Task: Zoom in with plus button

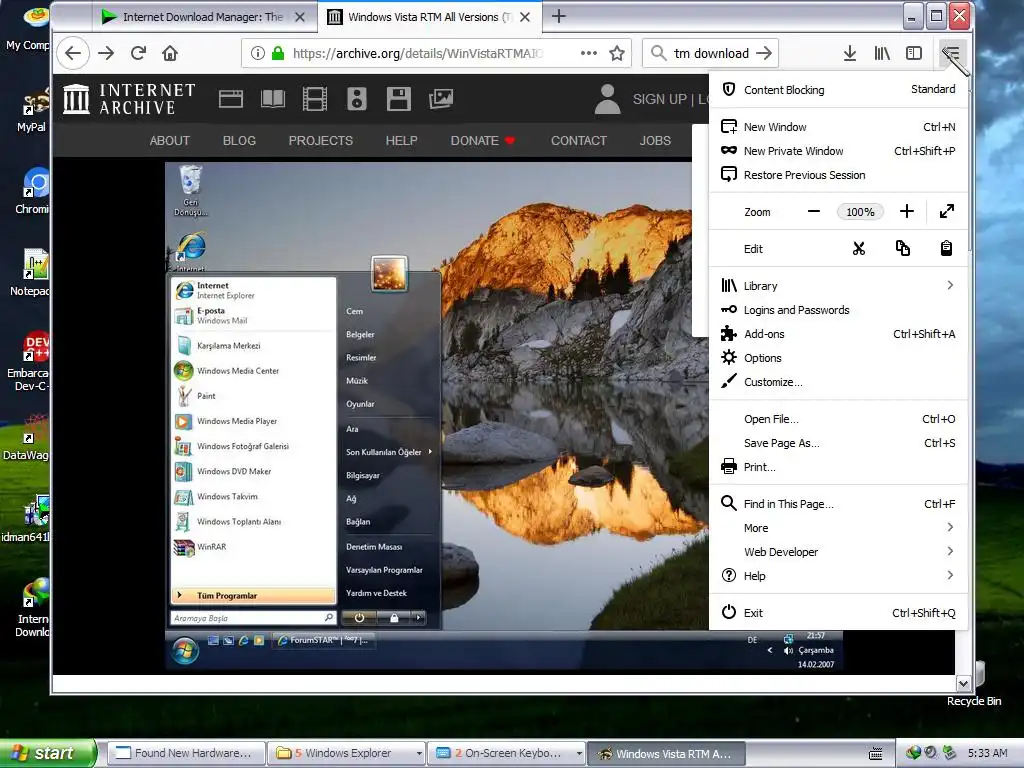Action: pyautogui.click(x=906, y=212)
